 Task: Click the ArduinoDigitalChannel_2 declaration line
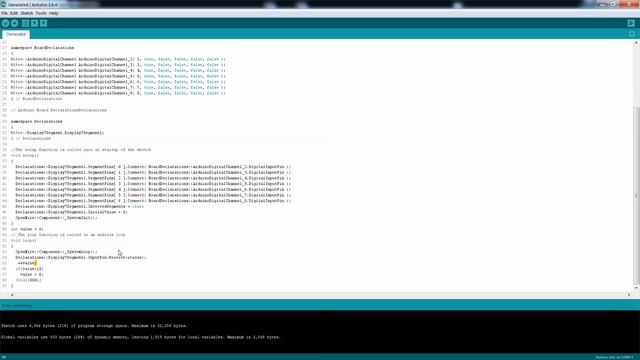tap(118, 59)
